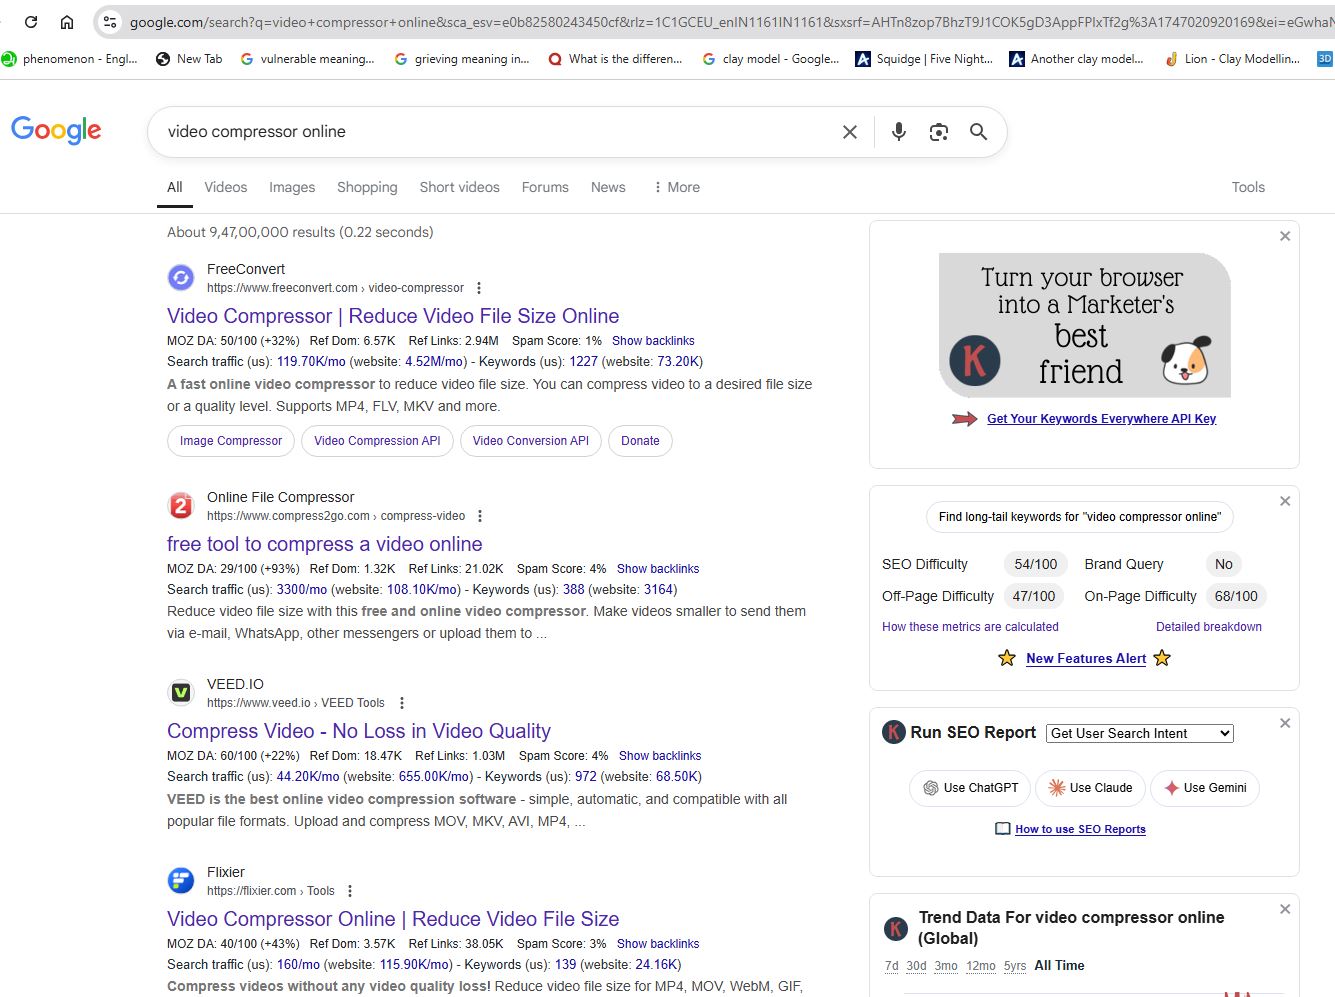Screen dimensions: 1335x997
Task: Open 'Video Compressor | Reduce Video File Size Online' result
Action: [393, 316]
